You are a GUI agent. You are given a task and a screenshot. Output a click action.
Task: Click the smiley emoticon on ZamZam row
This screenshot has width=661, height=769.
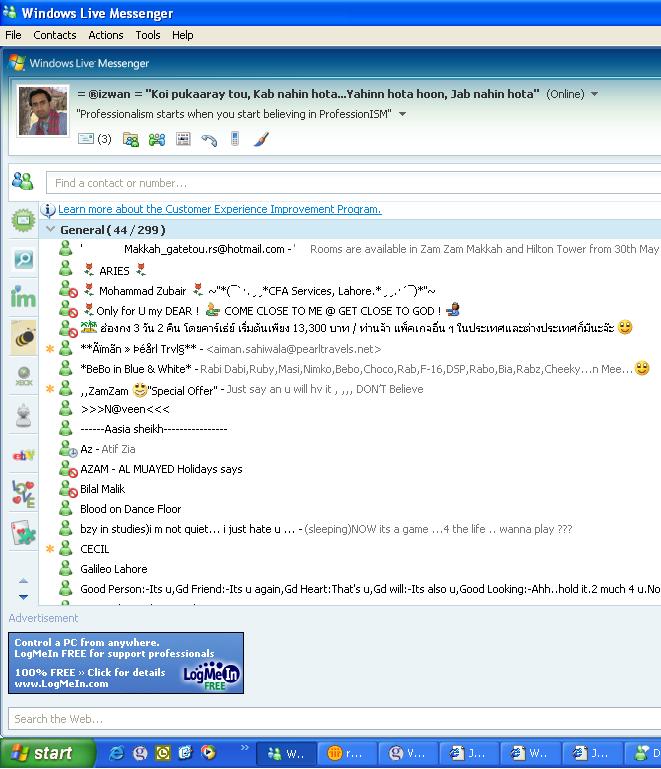tap(140, 390)
